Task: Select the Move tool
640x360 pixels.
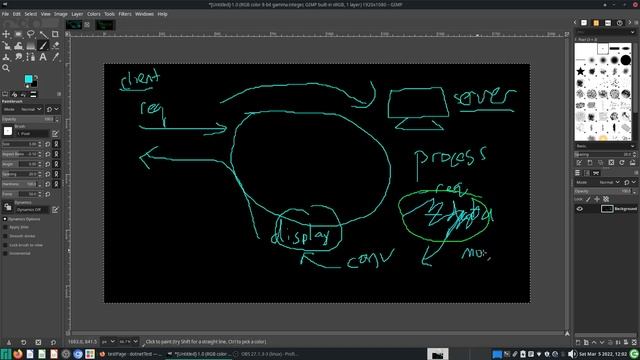Action: click(x=6, y=34)
